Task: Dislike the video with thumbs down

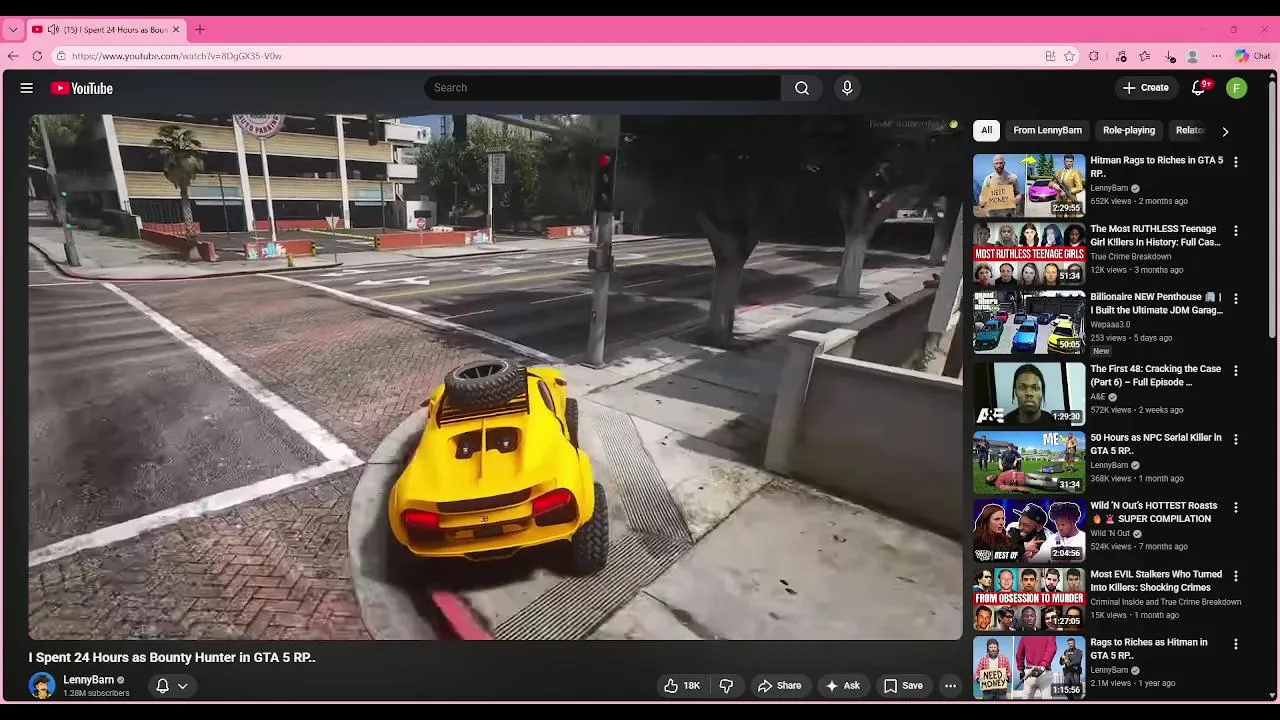Action: (726, 686)
